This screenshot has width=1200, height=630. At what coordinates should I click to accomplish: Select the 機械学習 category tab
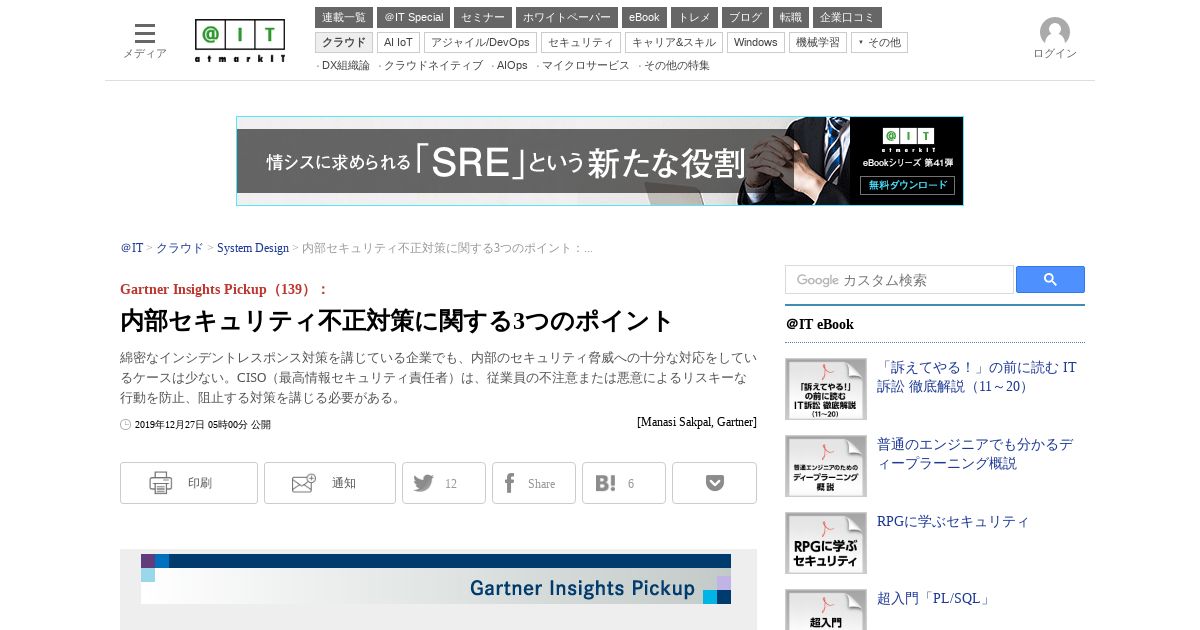point(818,42)
